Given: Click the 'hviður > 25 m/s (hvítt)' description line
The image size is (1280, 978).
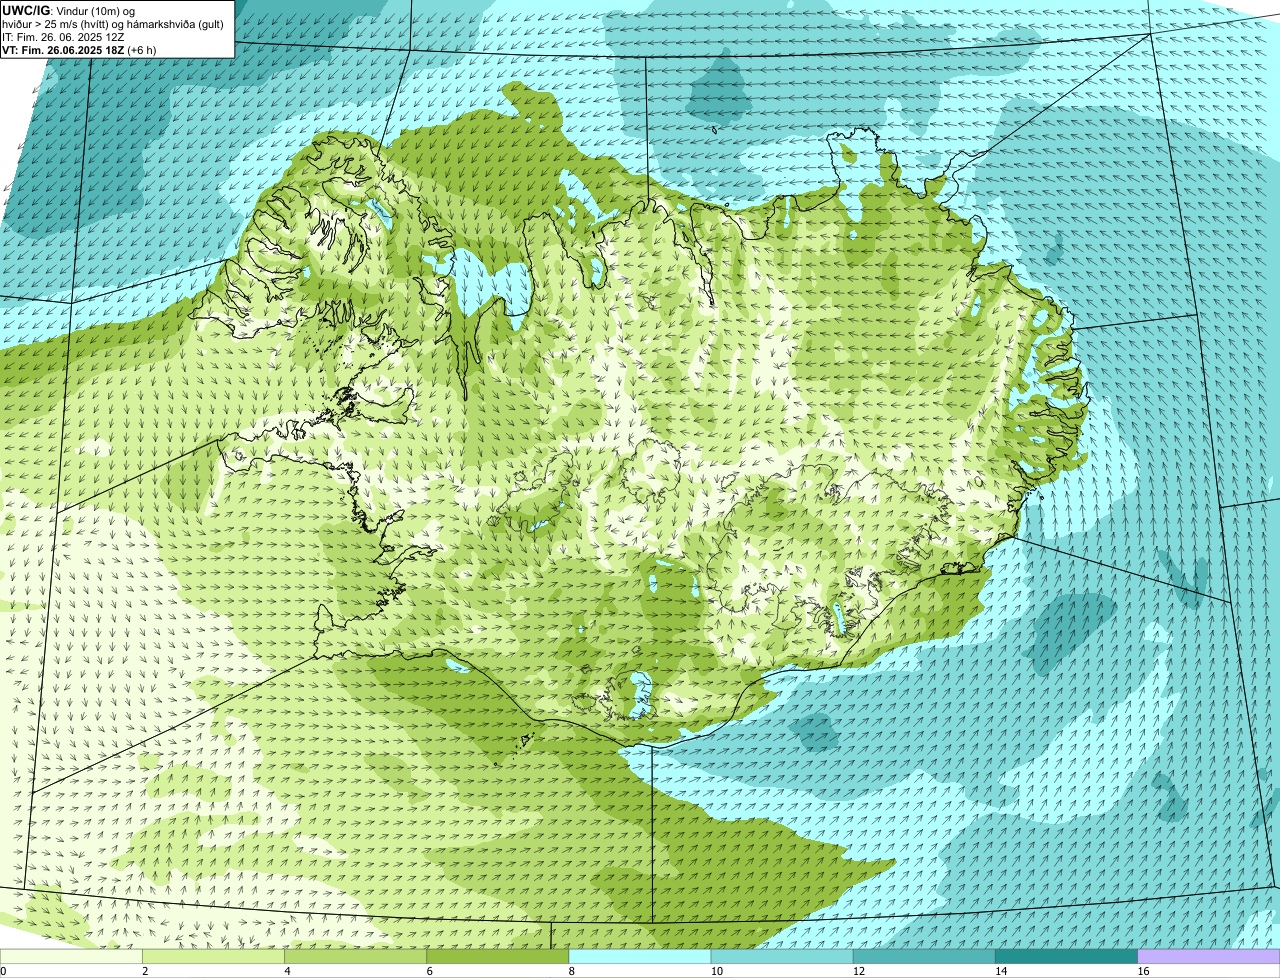Looking at the screenshot, I should (113, 24).
